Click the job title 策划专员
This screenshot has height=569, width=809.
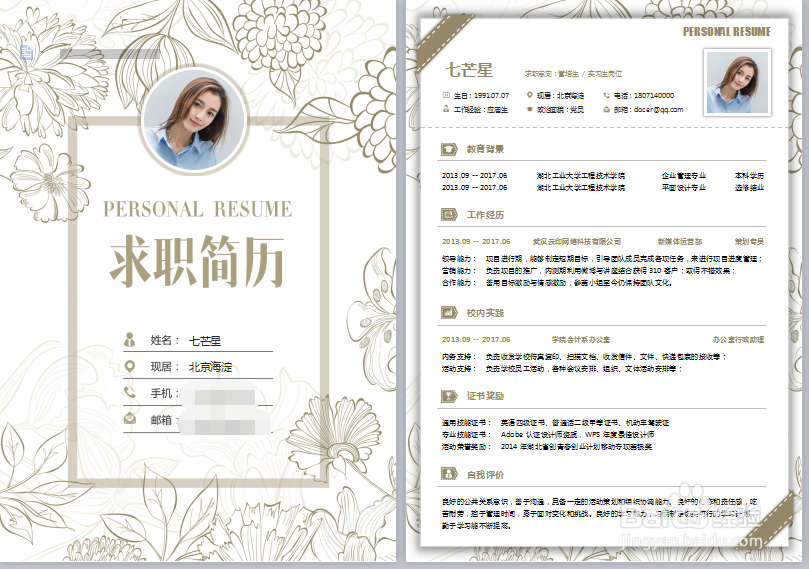click(749, 241)
